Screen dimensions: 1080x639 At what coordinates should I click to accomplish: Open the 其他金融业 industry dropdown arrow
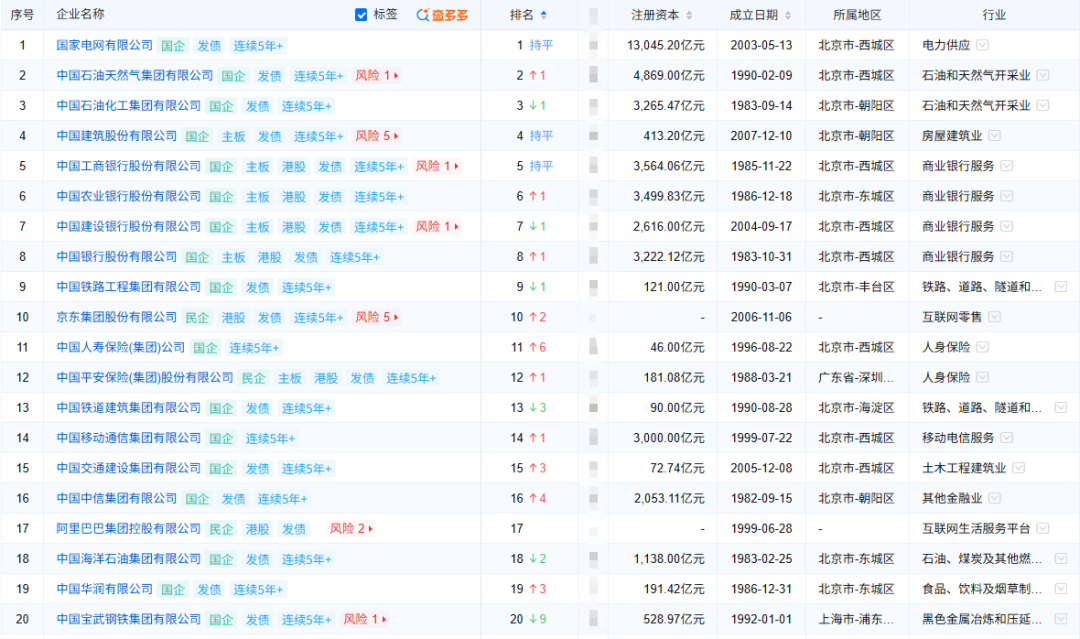(x=995, y=499)
